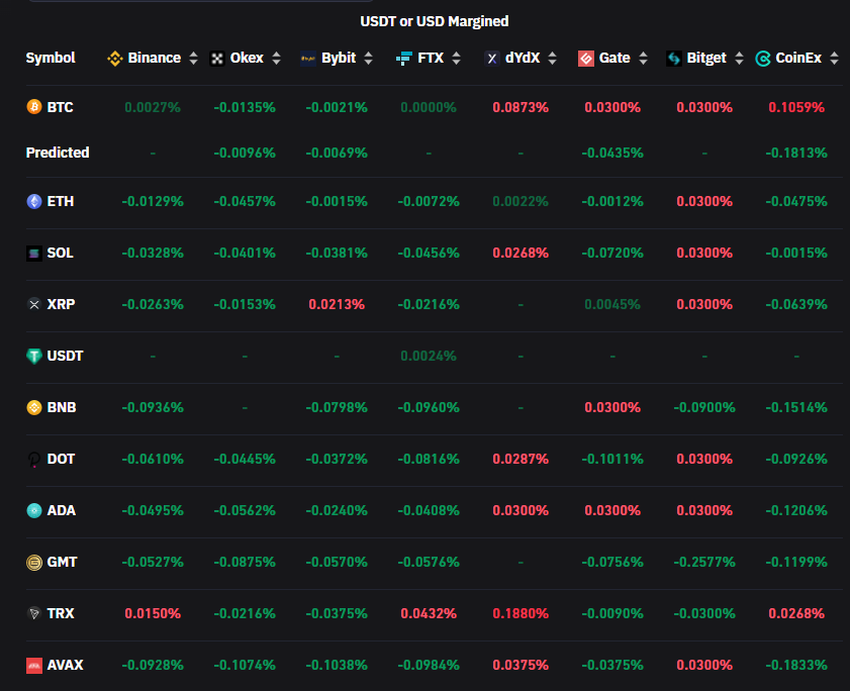This screenshot has width=850, height=691.
Task: Click the DOT coin icon
Action: 34,460
